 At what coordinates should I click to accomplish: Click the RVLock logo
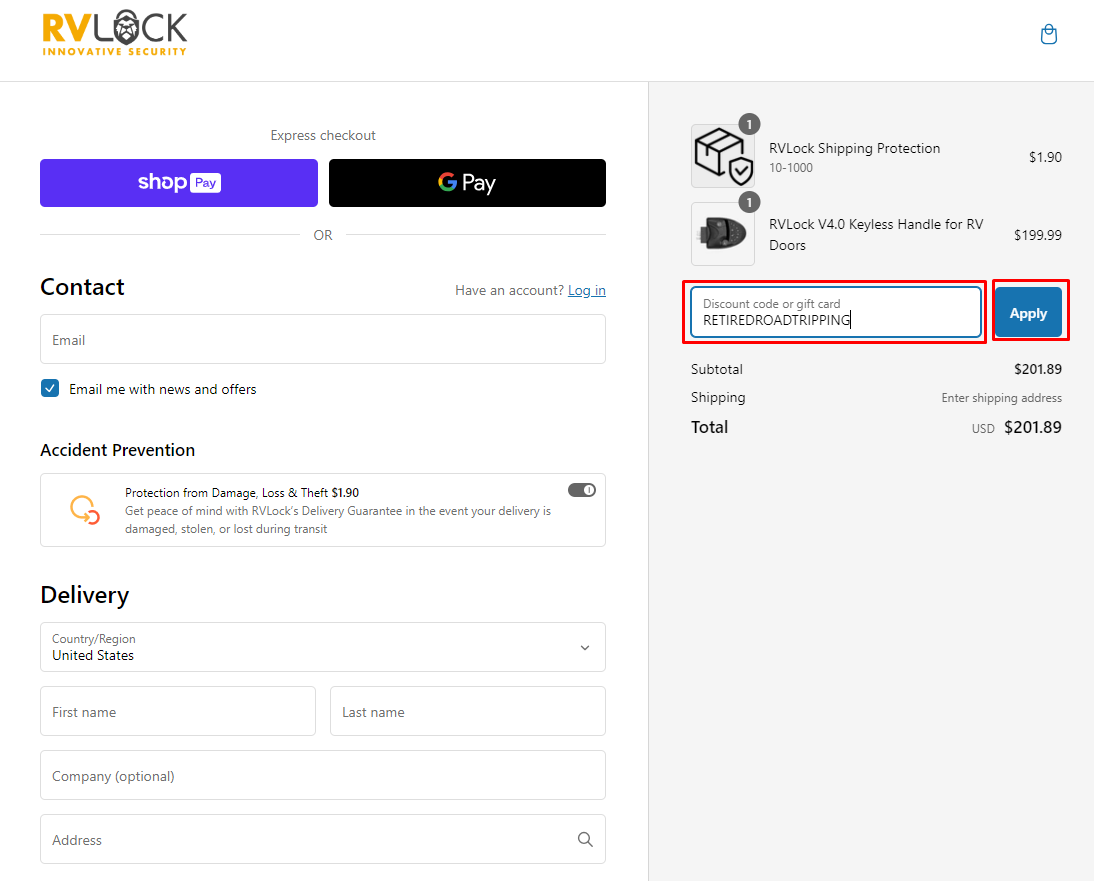coord(115,34)
